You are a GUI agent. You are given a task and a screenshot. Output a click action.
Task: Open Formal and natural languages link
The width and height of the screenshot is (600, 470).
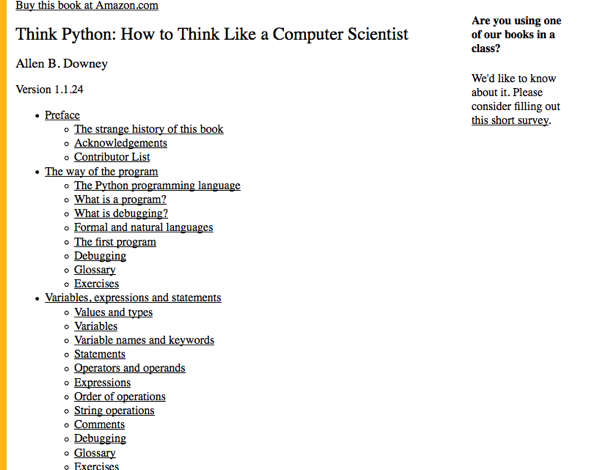[x=143, y=227]
